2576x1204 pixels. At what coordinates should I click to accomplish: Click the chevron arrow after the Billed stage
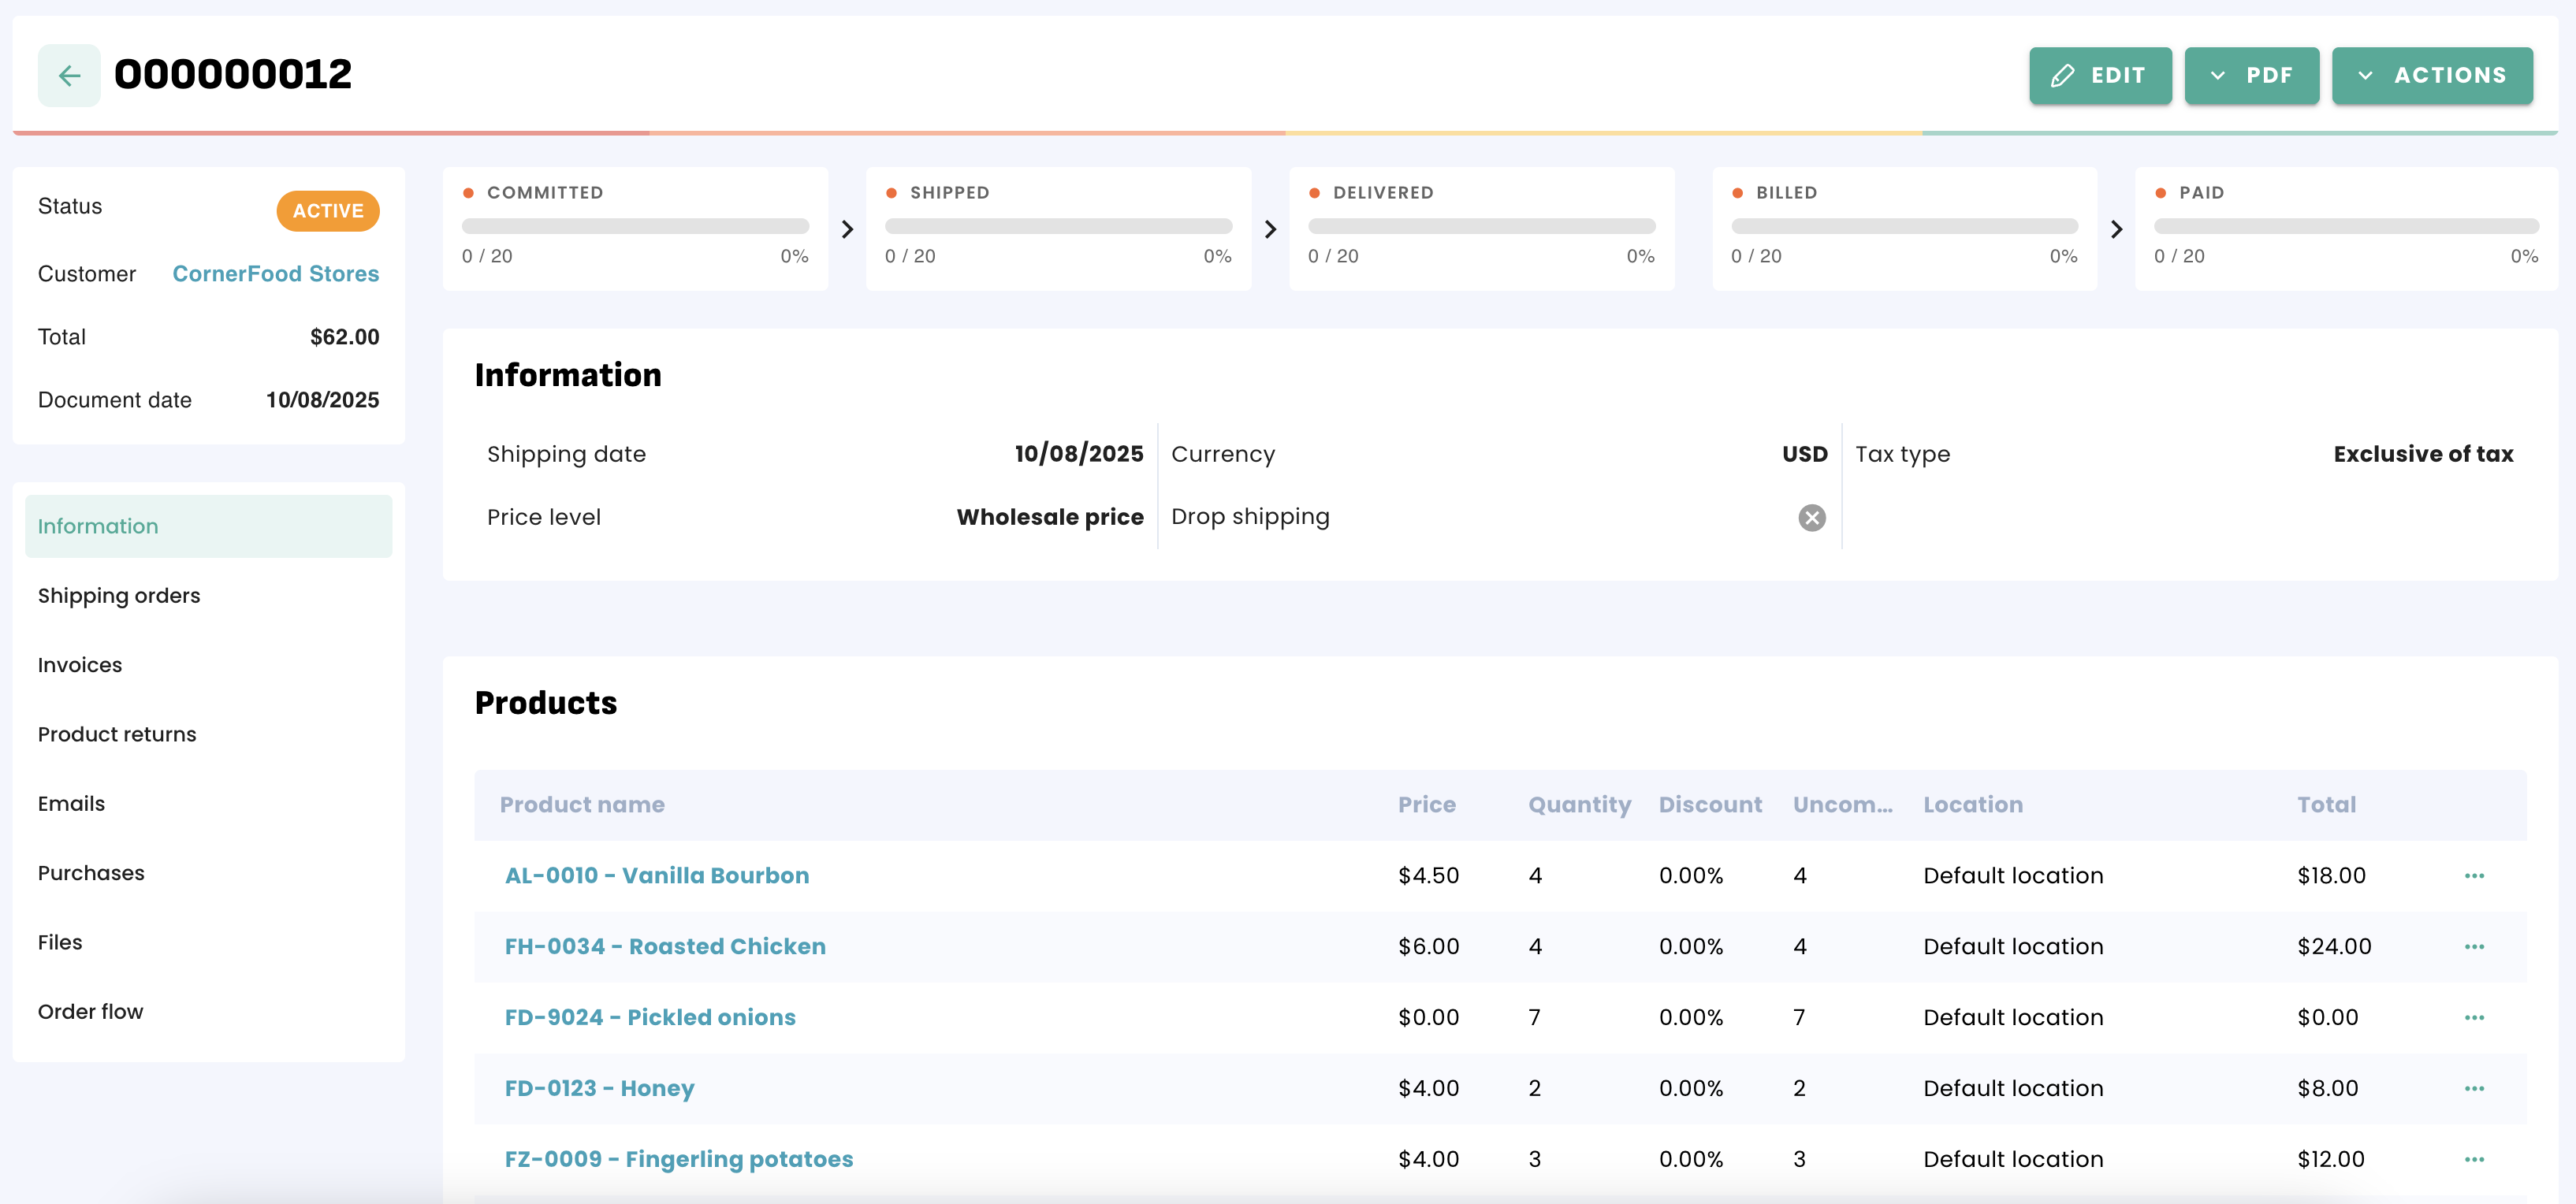pos(2116,229)
